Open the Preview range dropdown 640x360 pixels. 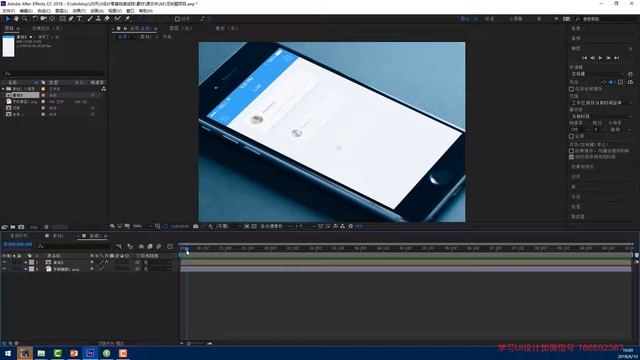pyautogui.click(x=601, y=102)
